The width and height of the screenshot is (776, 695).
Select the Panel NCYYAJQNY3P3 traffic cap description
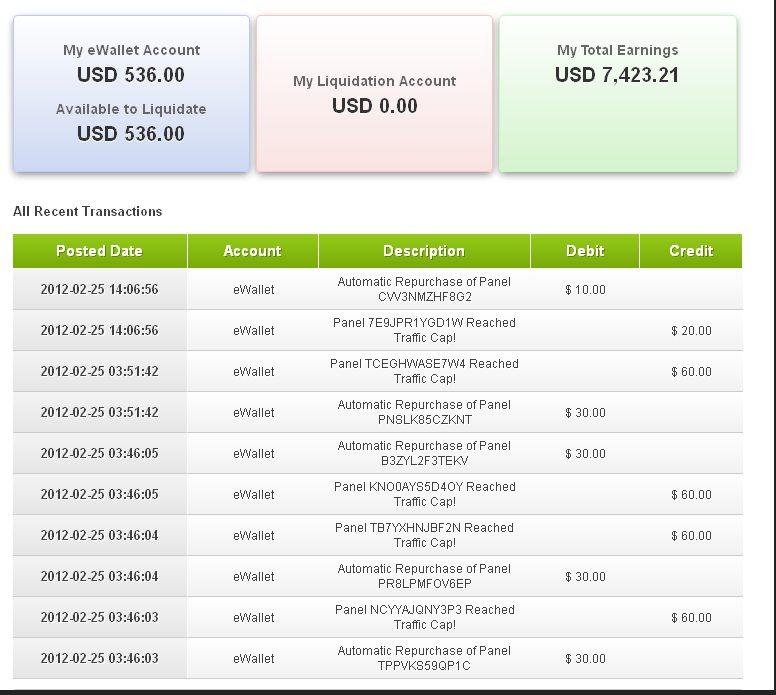(x=424, y=617)
